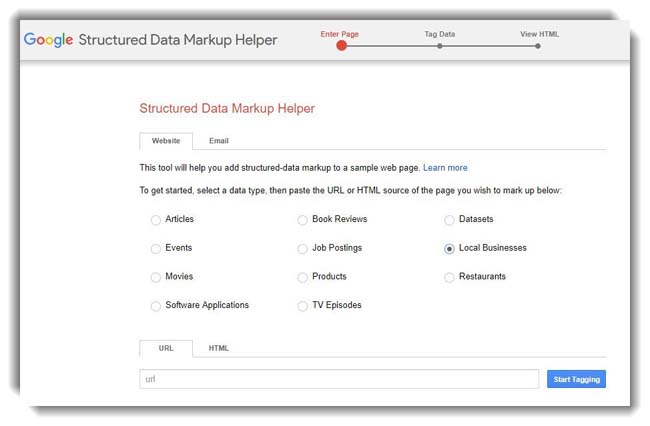Screen dimensions: 650x426
Task: Choose the Datasets data type
Action: [449, 220]
